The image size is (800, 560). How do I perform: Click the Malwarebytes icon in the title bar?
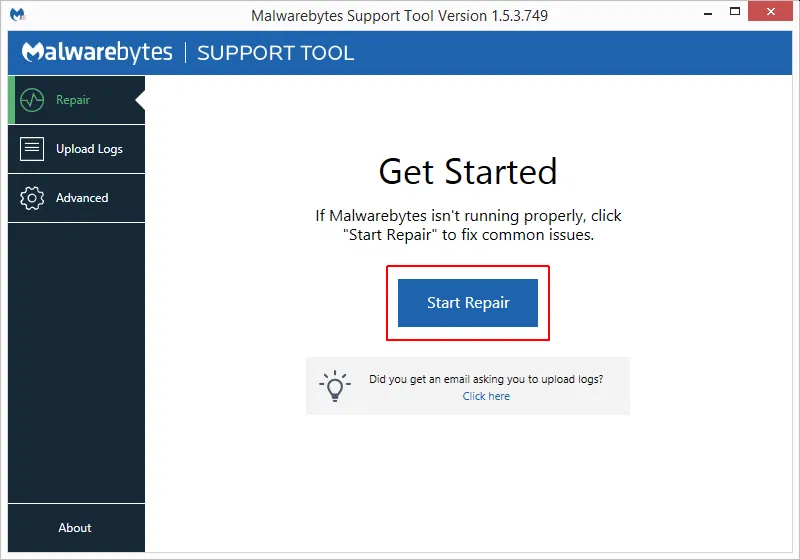tap(17, 15)
